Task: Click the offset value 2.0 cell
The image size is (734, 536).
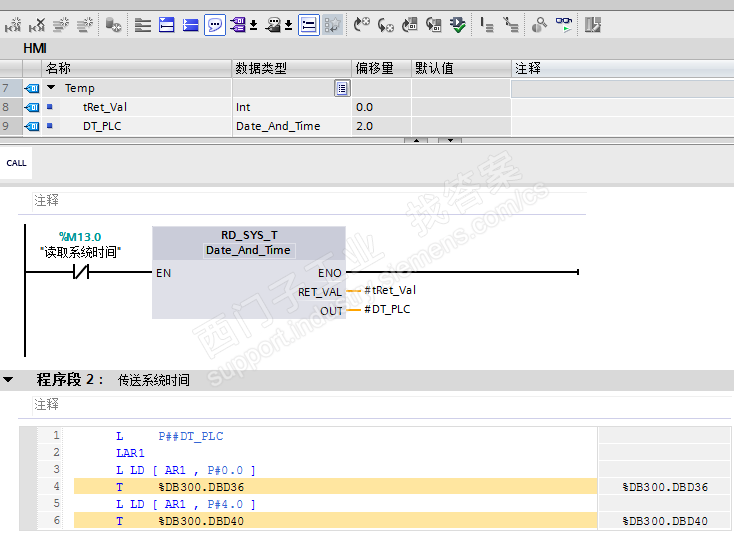Action: click(x=382, y=126)
